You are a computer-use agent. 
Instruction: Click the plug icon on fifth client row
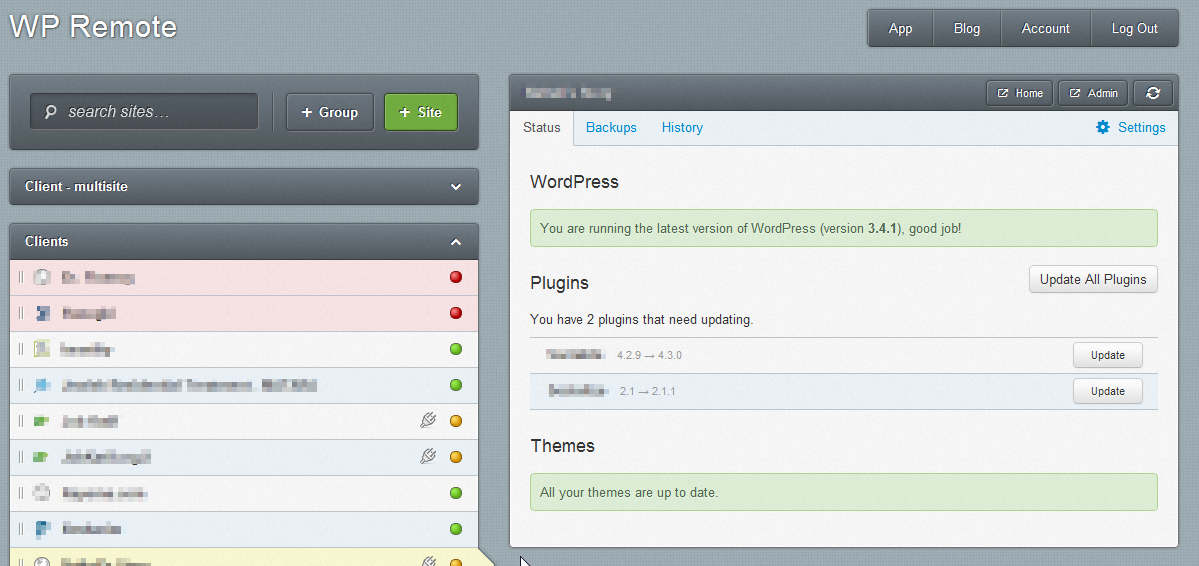coord(428,421)
